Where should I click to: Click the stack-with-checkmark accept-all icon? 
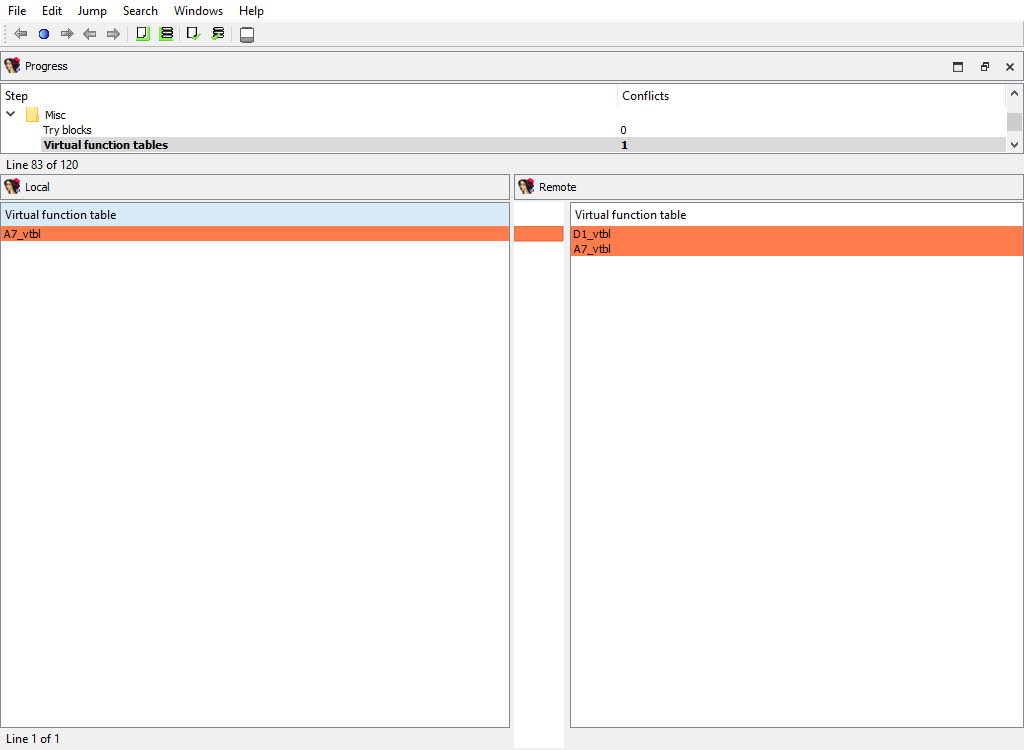218,33
